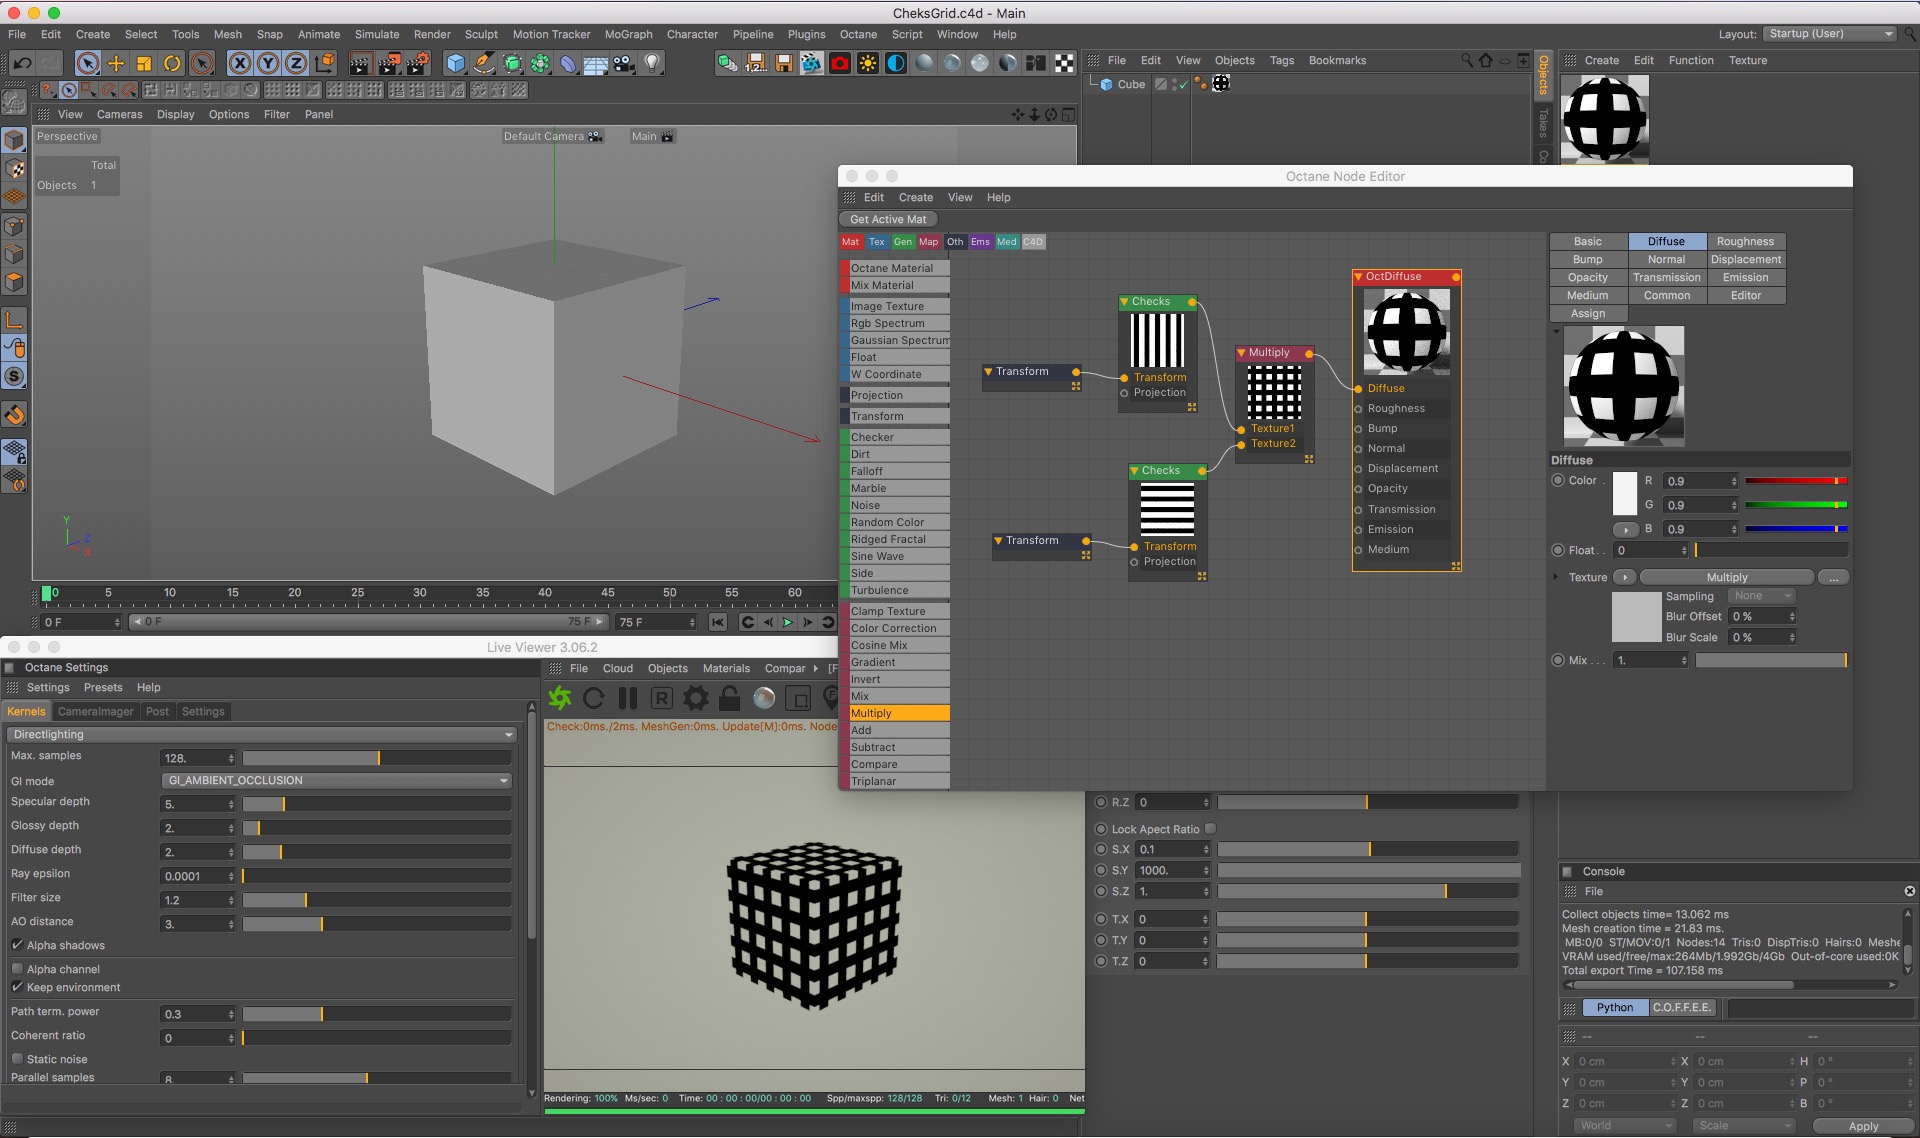This screenshot has width=1920, height=1138.
Task: Click the white Diffuse color swatch
Action: pos(1625,494)
